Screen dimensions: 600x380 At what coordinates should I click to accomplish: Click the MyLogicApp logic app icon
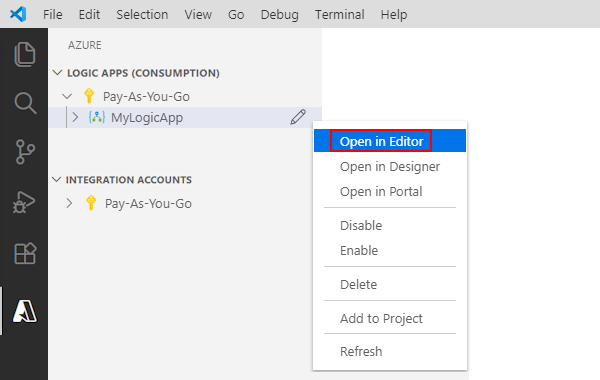(x=97, y=117)
